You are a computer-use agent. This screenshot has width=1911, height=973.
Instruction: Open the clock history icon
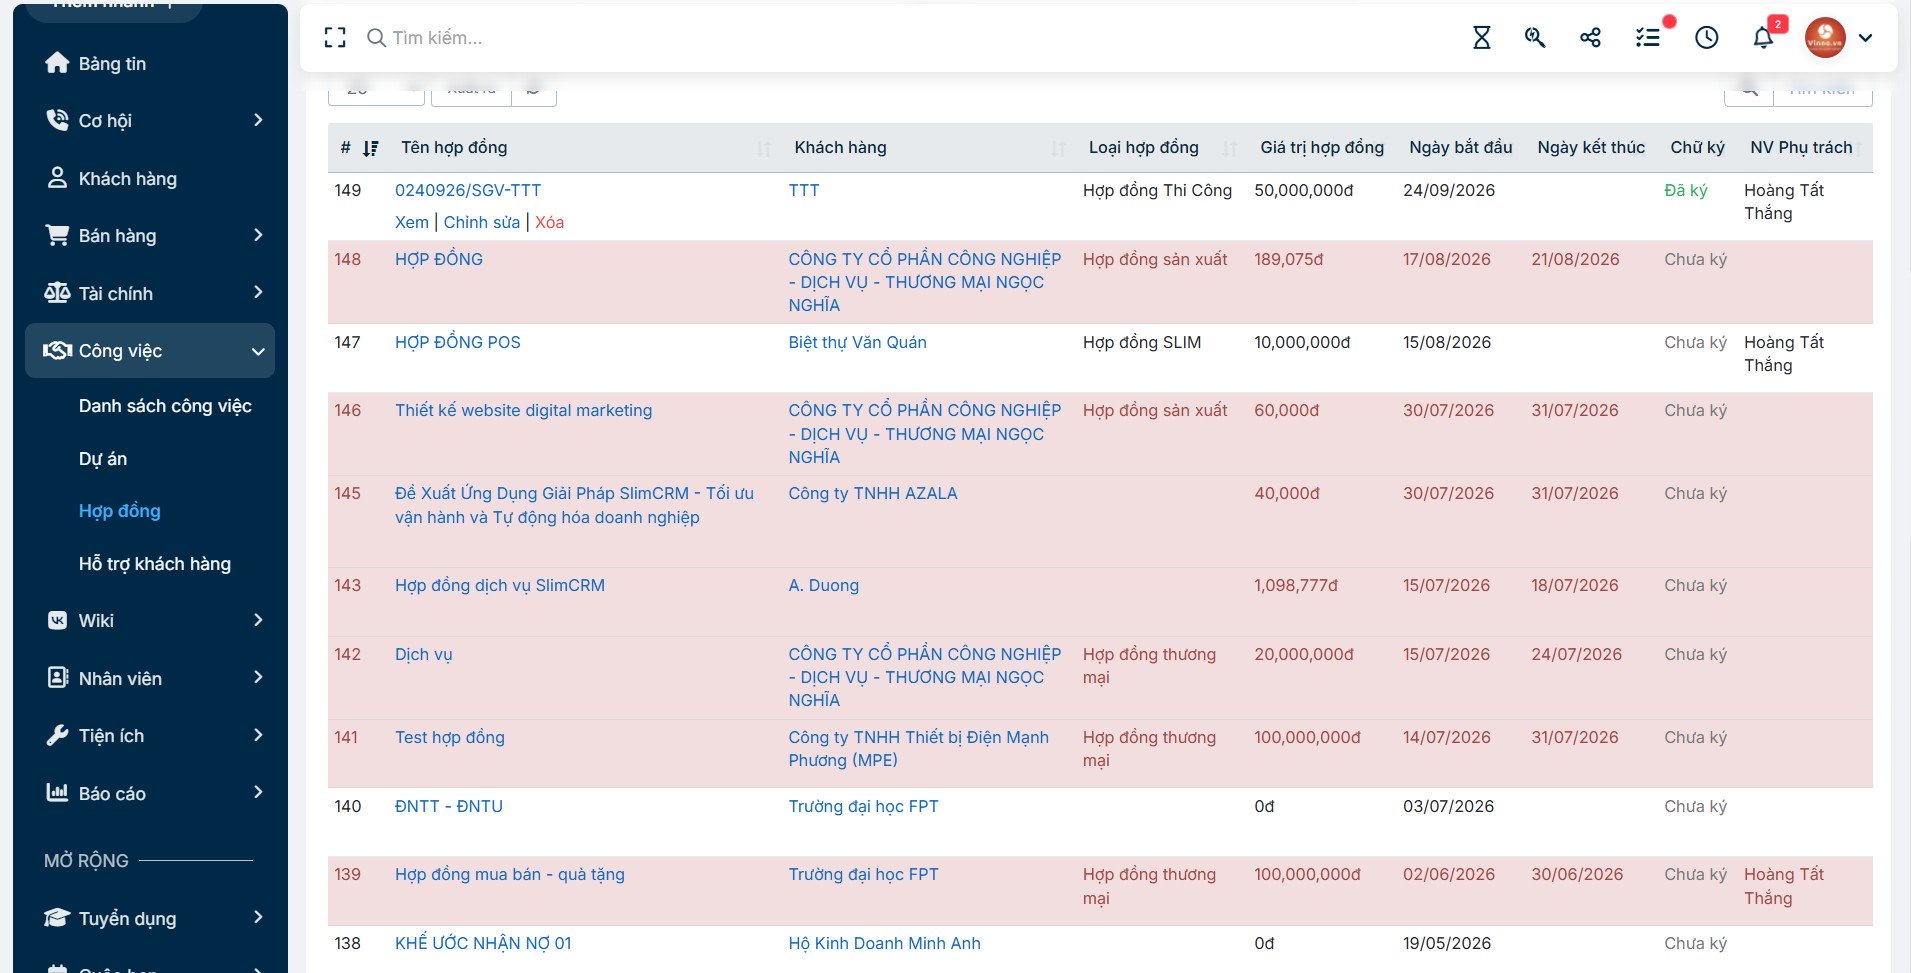(x=1707, y=38)
